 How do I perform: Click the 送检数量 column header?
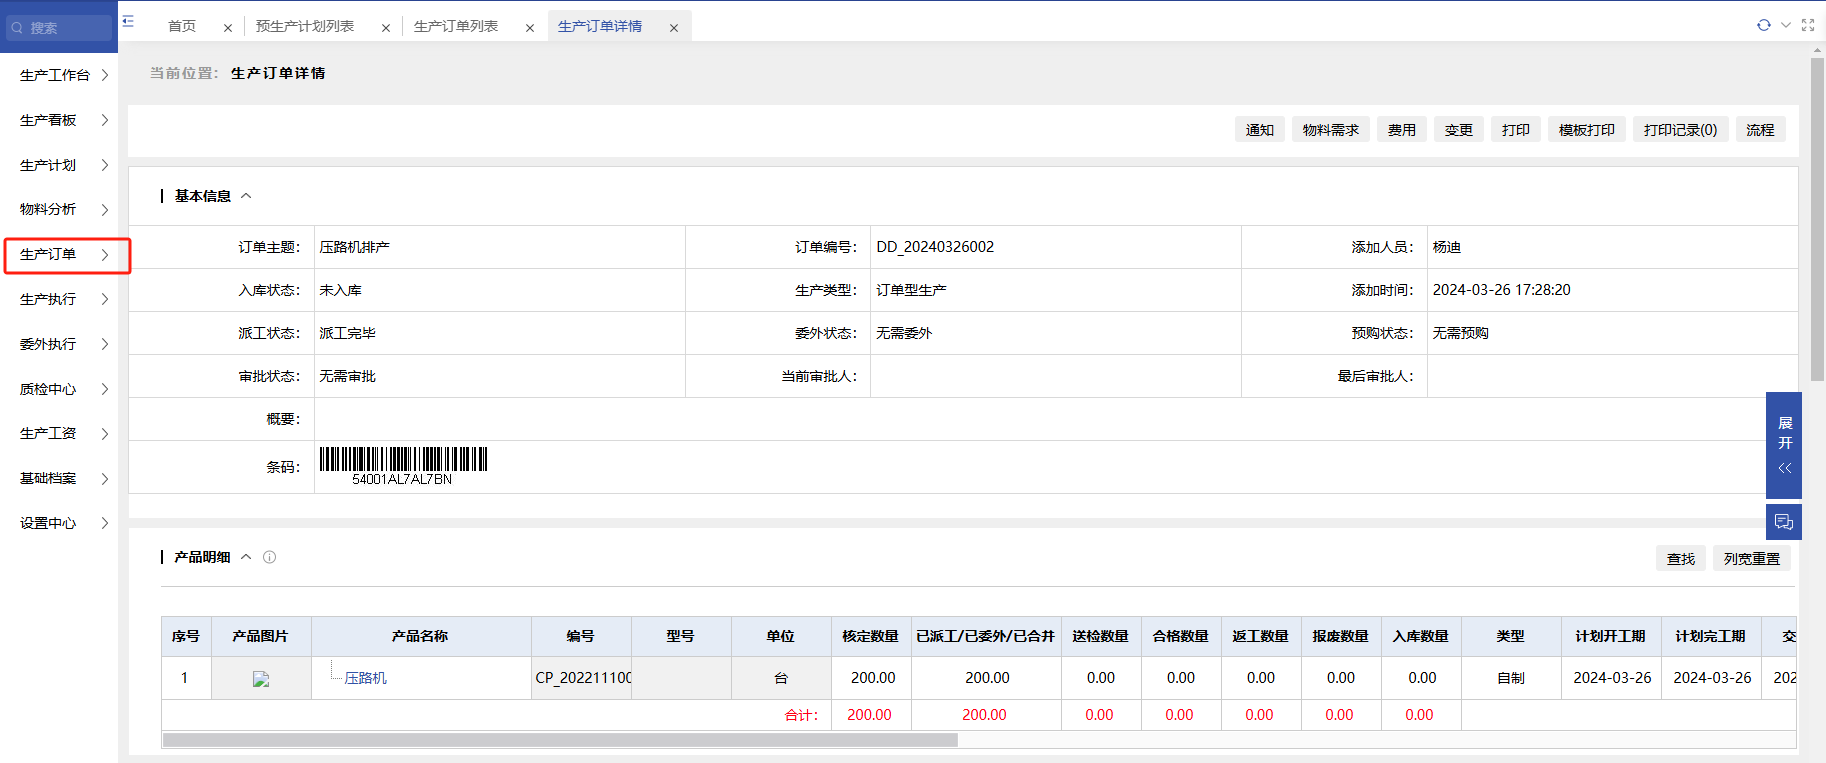1101,636
